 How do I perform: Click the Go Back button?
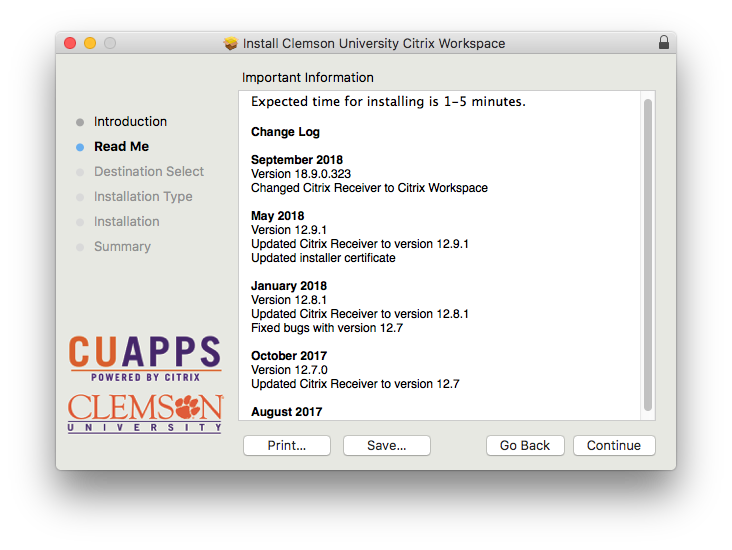pyautogui.click(x=525, y=445)
